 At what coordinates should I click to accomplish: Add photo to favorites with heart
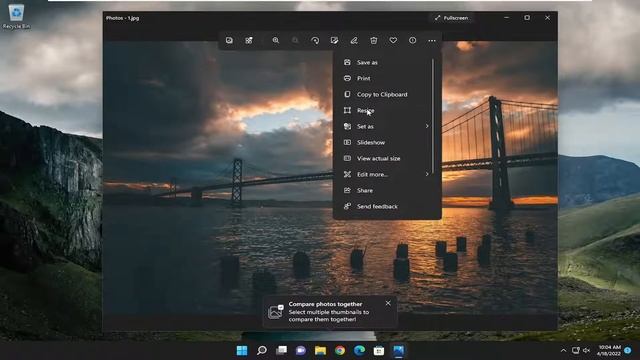393,40
